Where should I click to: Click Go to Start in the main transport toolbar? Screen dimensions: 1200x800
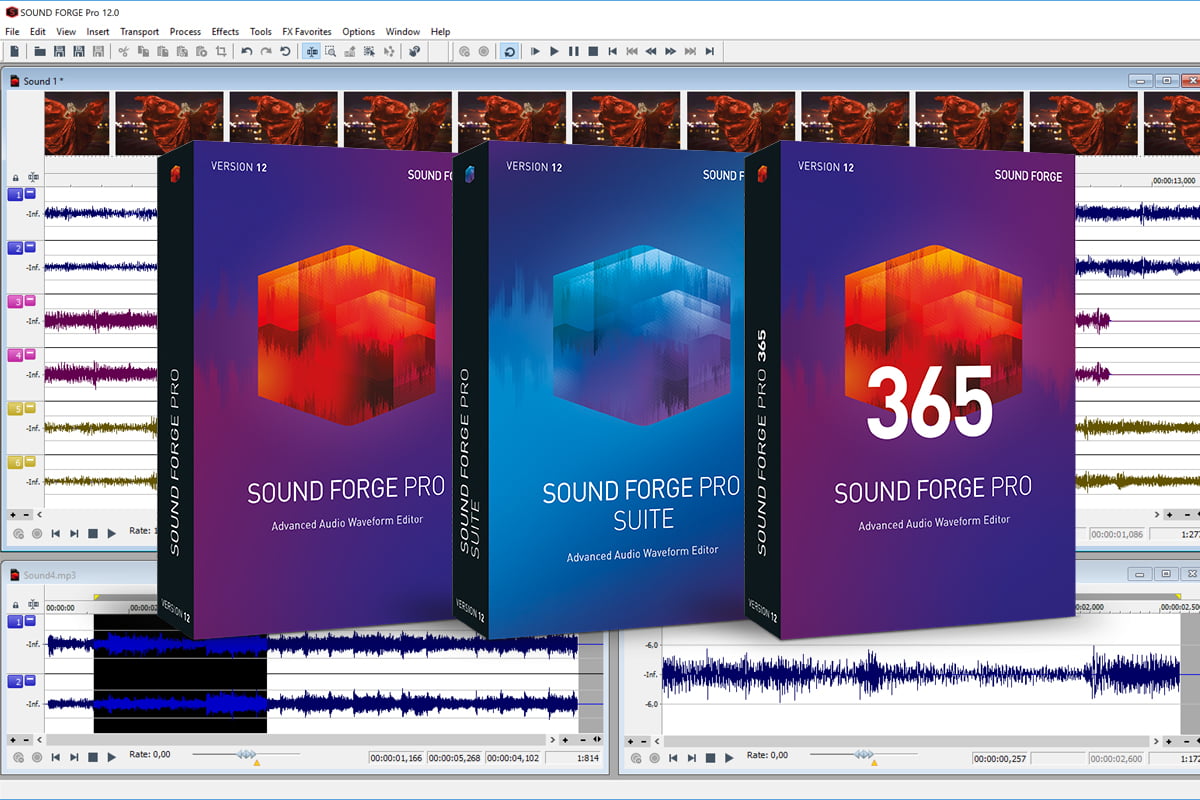(612, 51)
